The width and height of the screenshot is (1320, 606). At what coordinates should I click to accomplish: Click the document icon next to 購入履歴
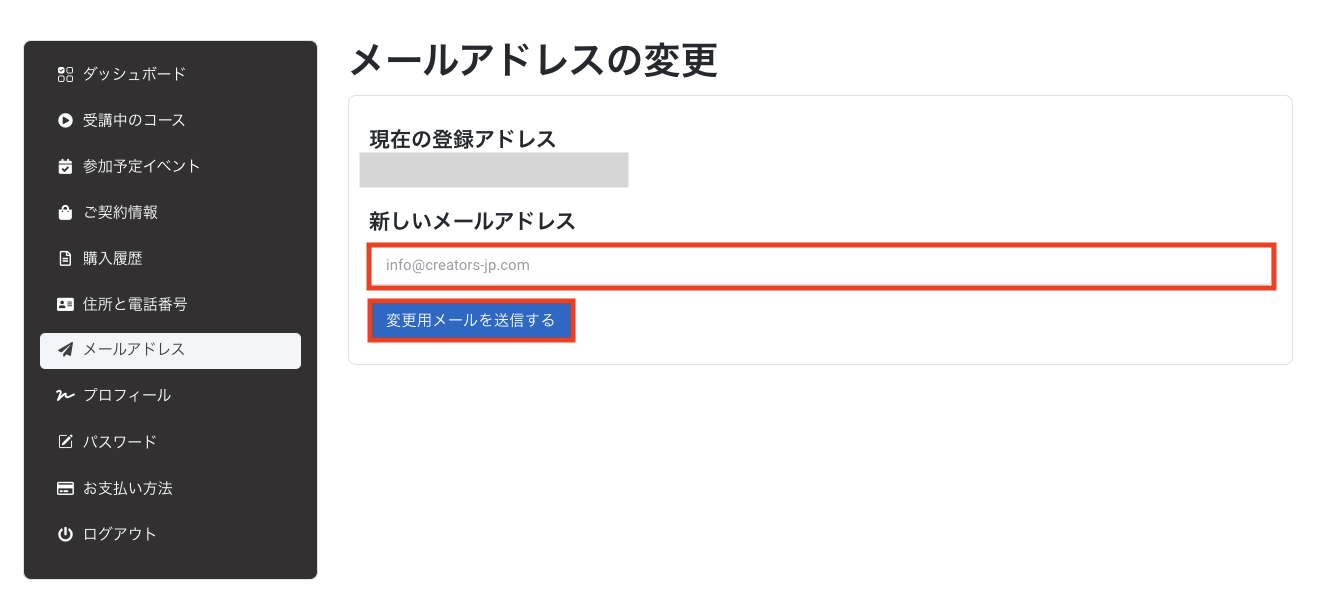(65, 258)
